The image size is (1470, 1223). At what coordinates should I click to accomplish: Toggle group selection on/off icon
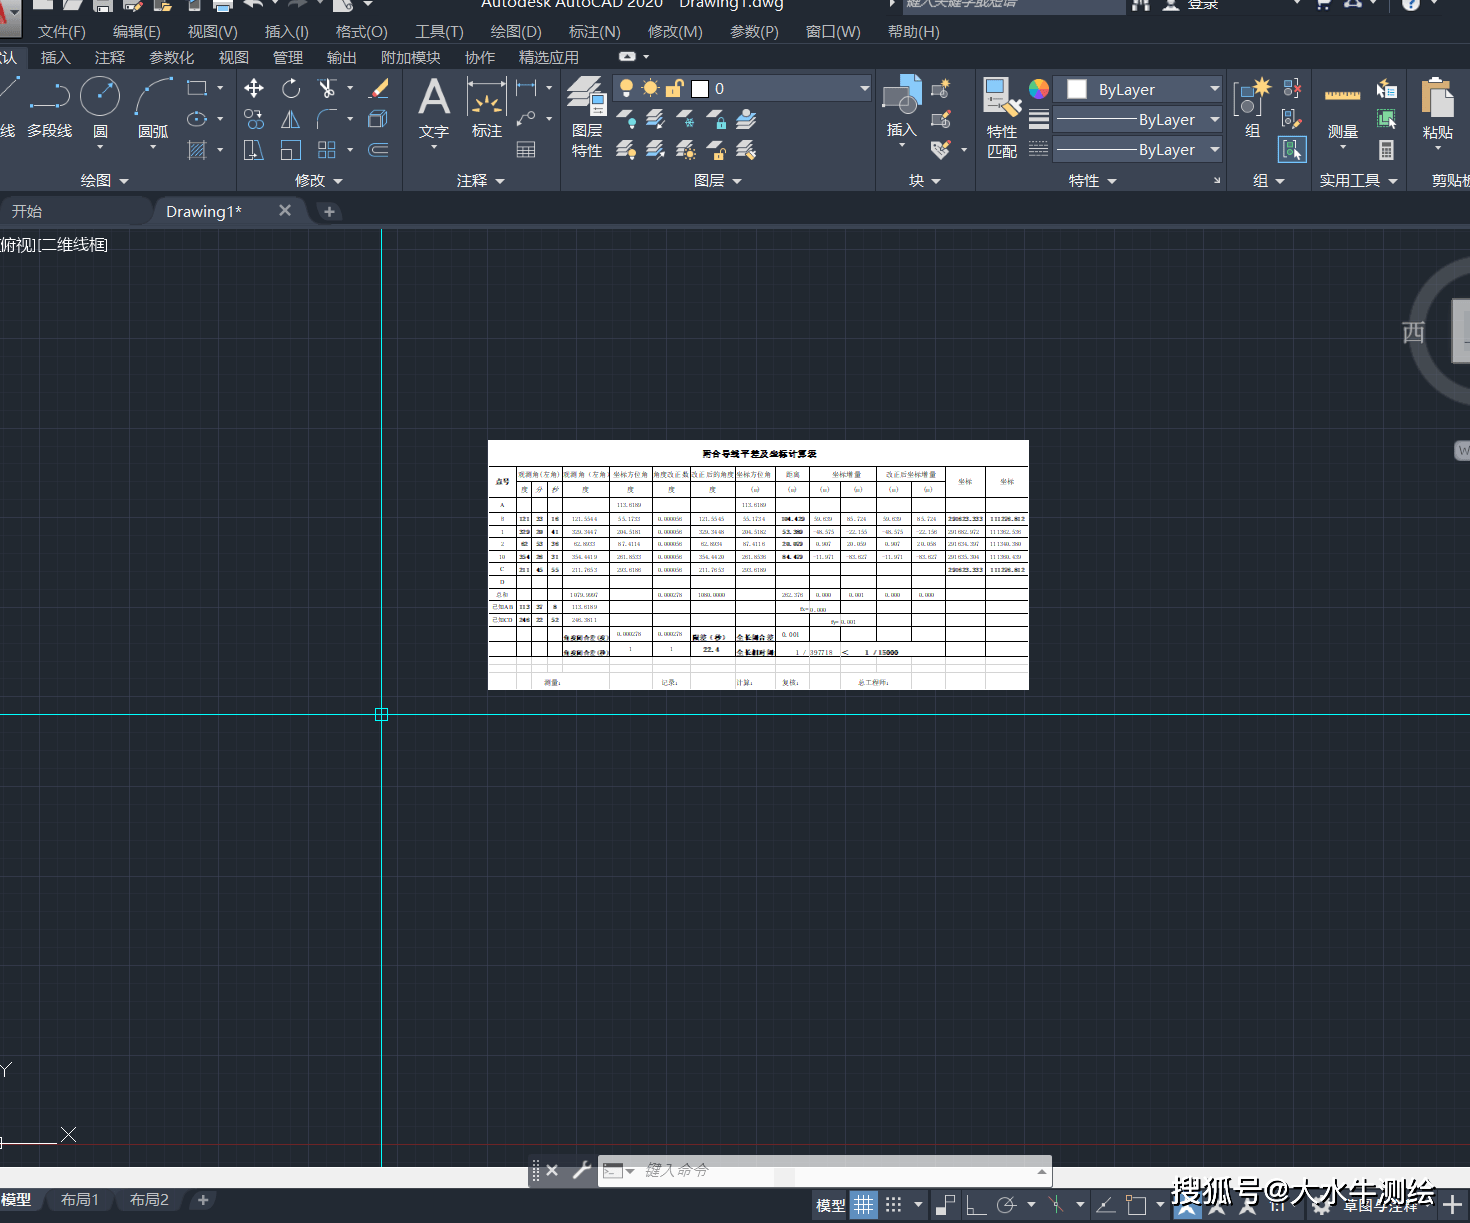click(1292, 150)
